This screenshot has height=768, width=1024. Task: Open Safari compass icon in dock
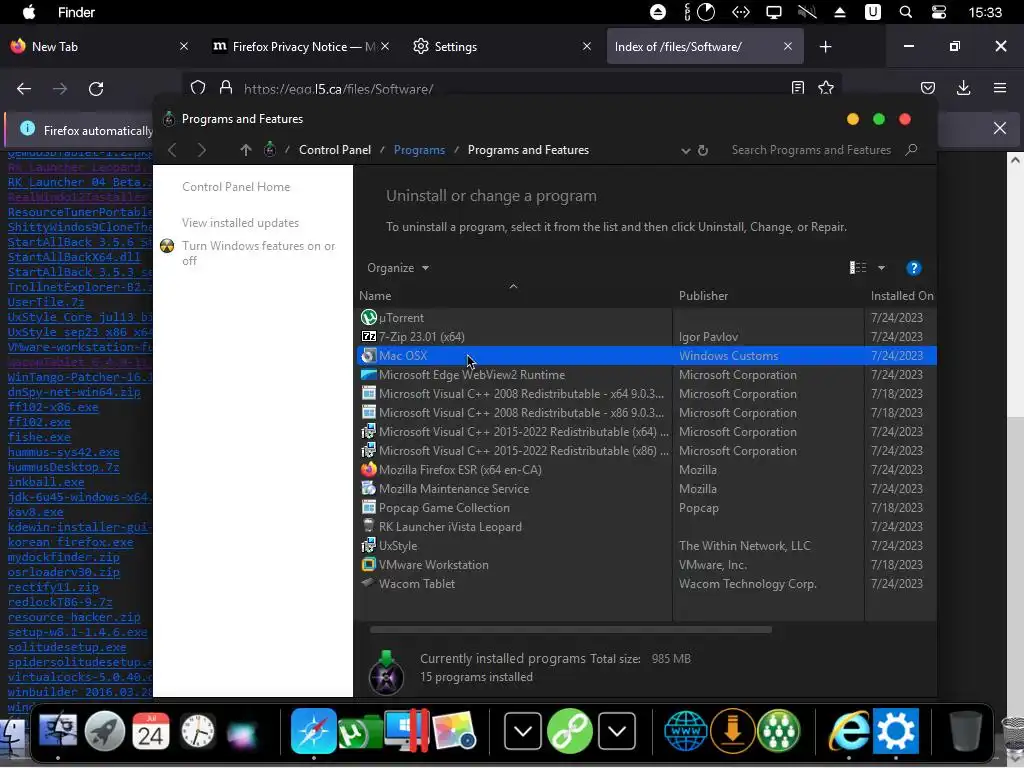click(x=313, y=731)
